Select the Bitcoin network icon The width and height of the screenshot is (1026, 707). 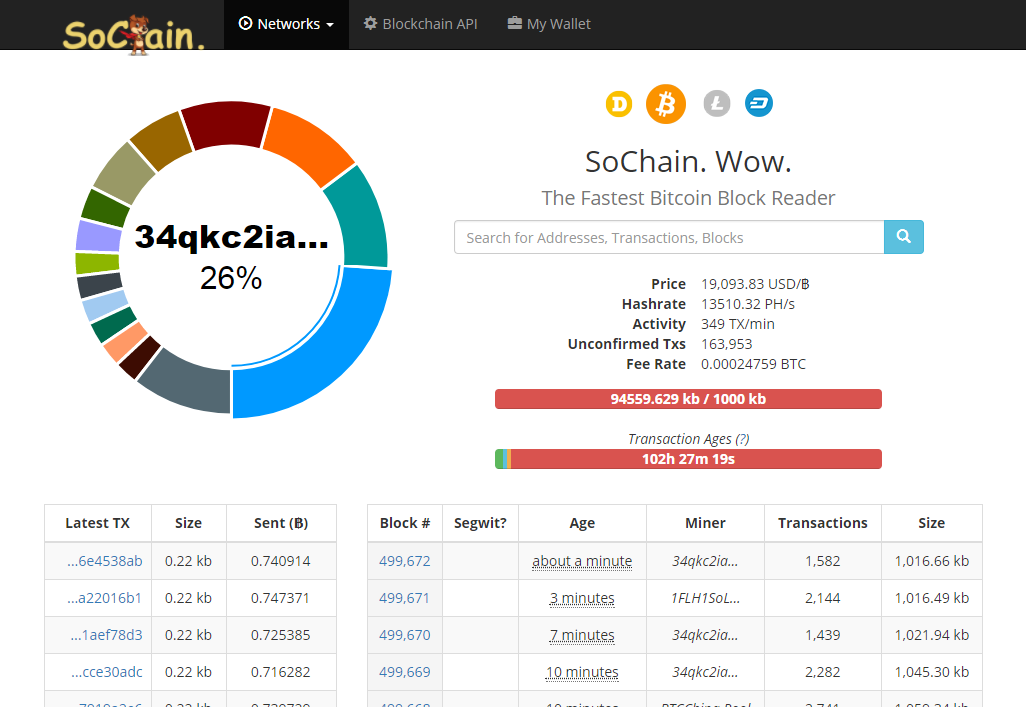tap(665, 103)
